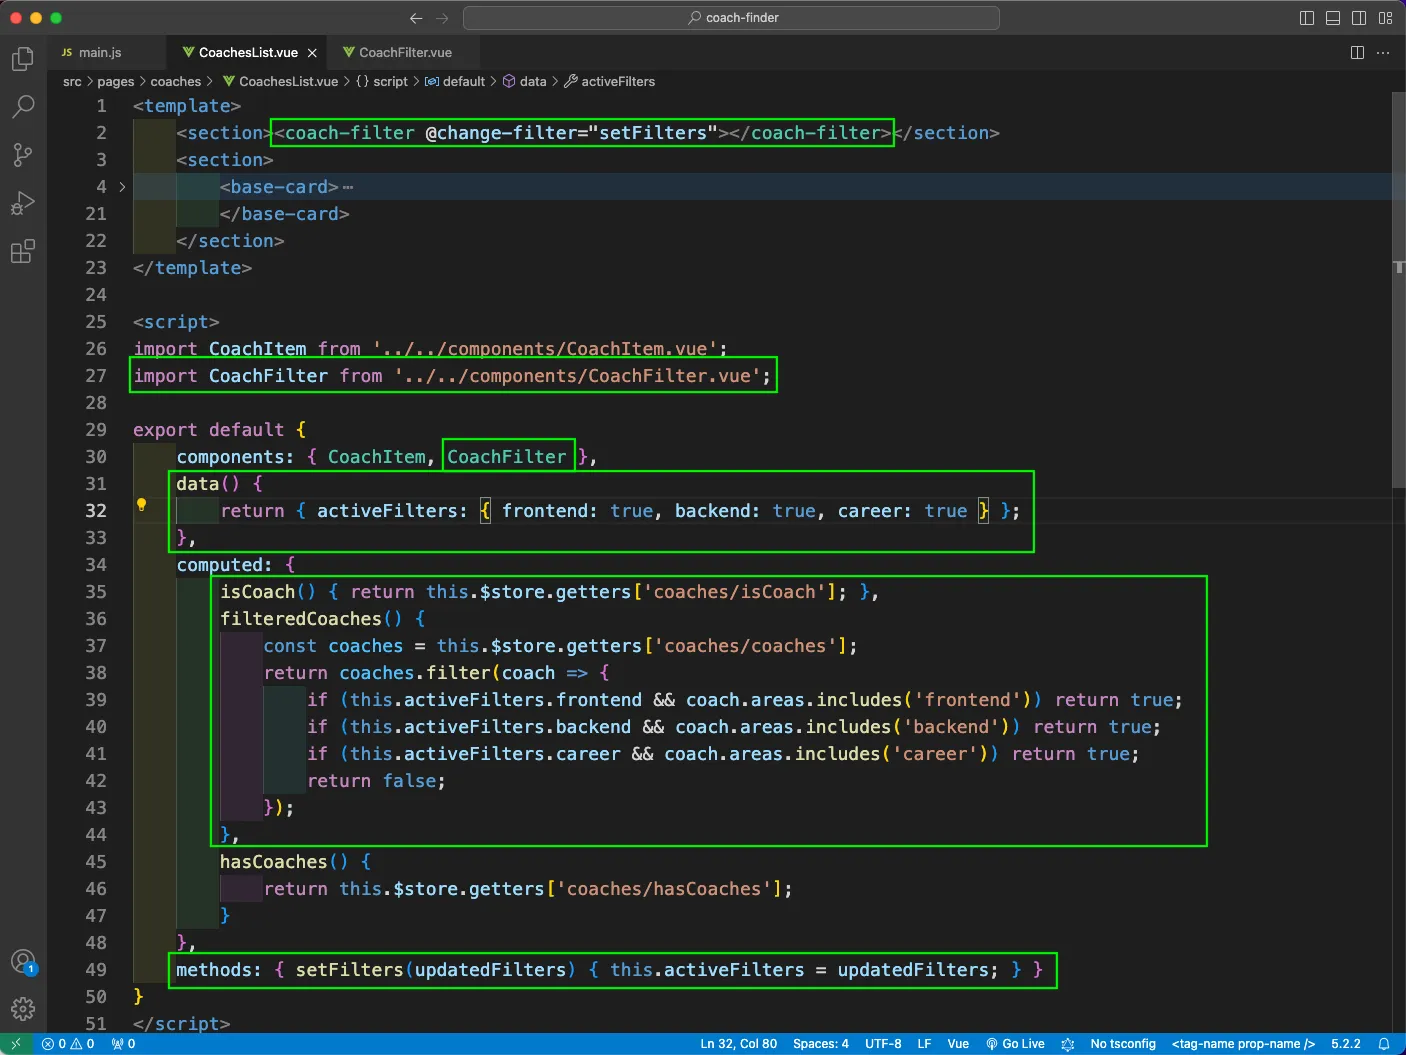The image size is (1406, 1055).
Task: Open the Run and Debug view
Action: coord(23,203)
